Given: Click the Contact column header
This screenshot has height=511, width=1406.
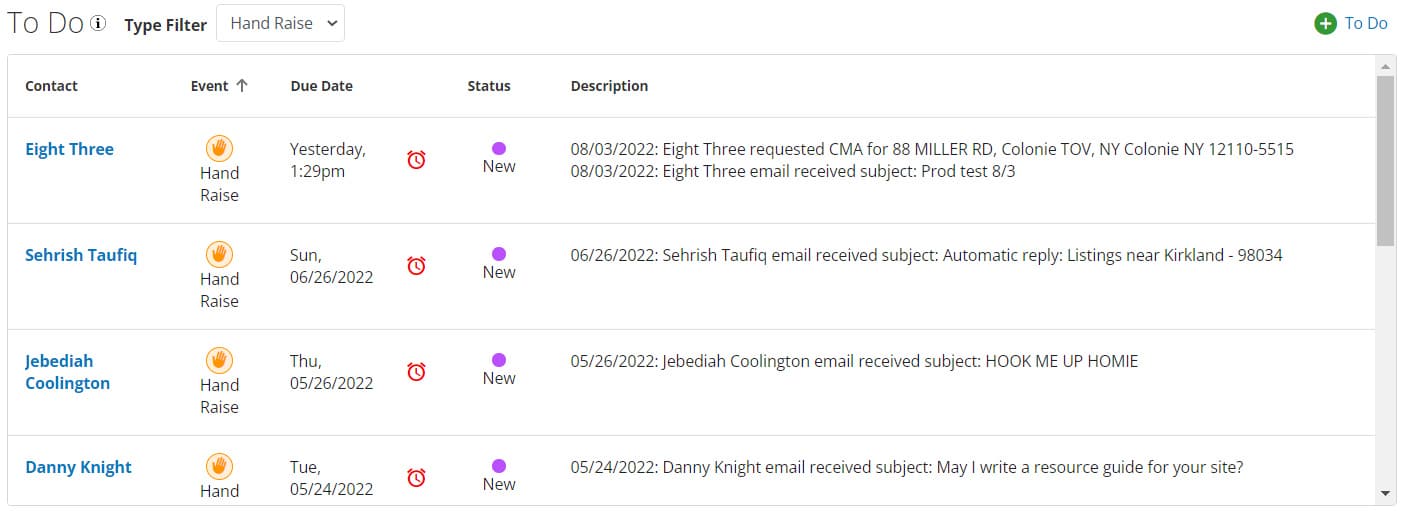Looking at the screenshot, I should click(51, 86).
